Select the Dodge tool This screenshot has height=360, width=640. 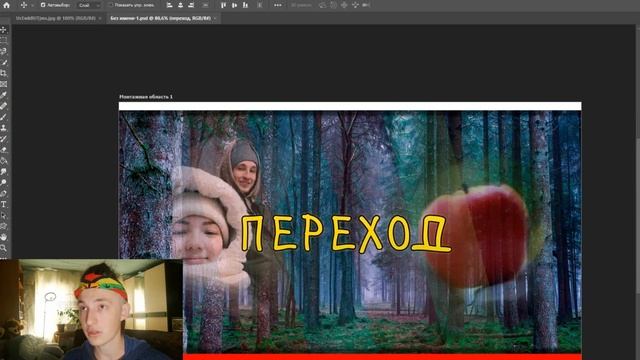[4, 182]
